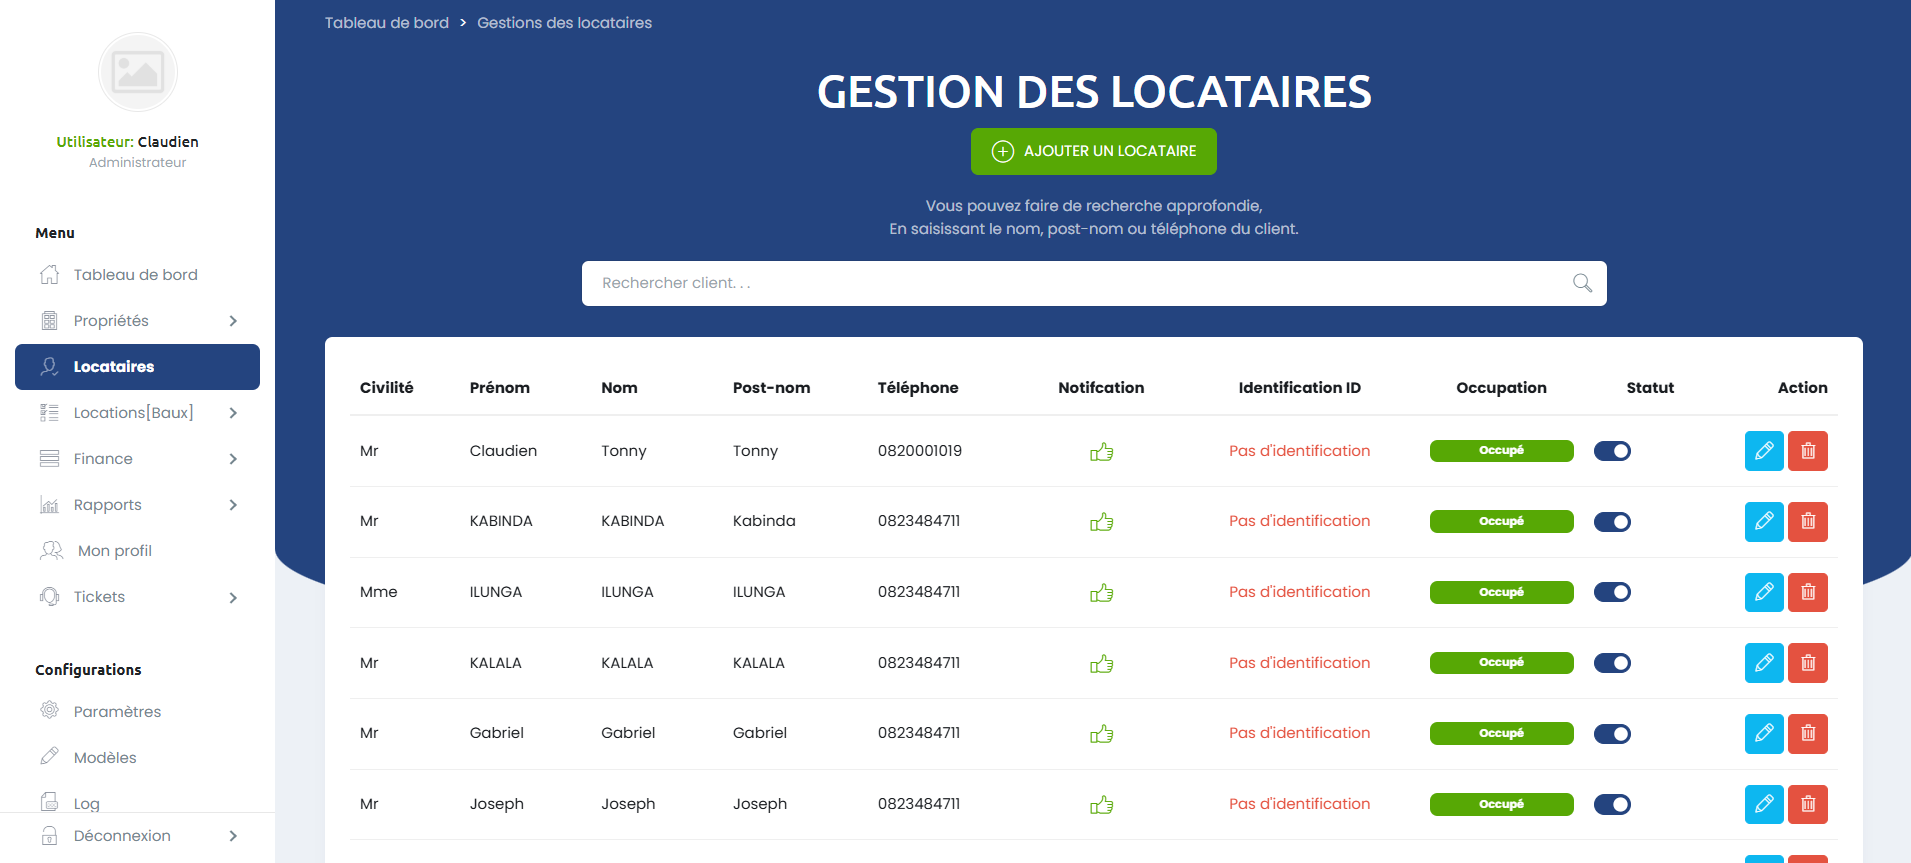1911x863 pixels.
Task: Delete the Gabriel tenant row
Action: [x=1808, y=734]
